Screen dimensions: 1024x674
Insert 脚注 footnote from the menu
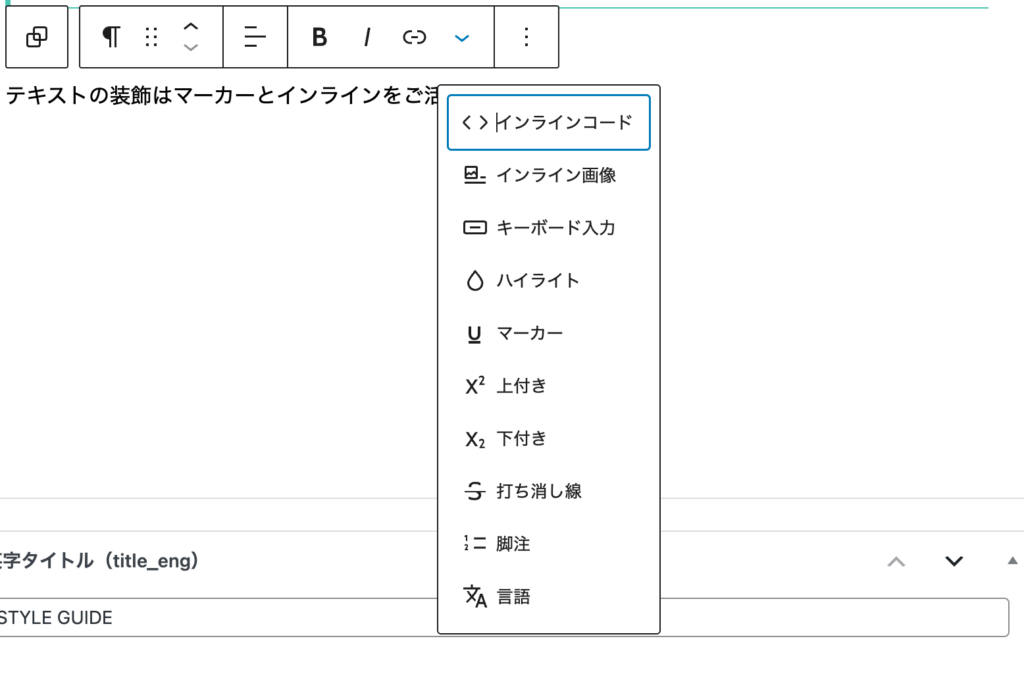[549, 544]
